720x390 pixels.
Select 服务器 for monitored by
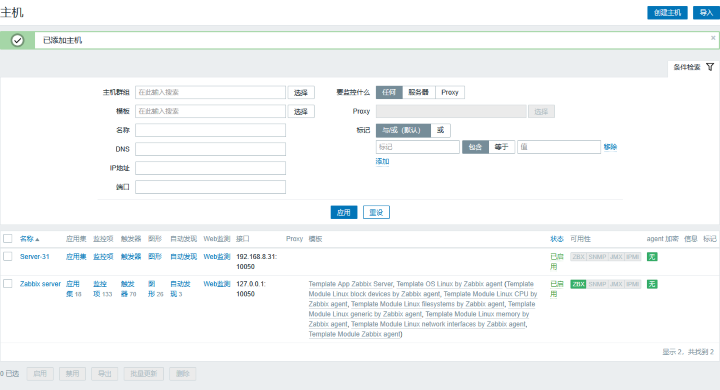tap(418, 92)
